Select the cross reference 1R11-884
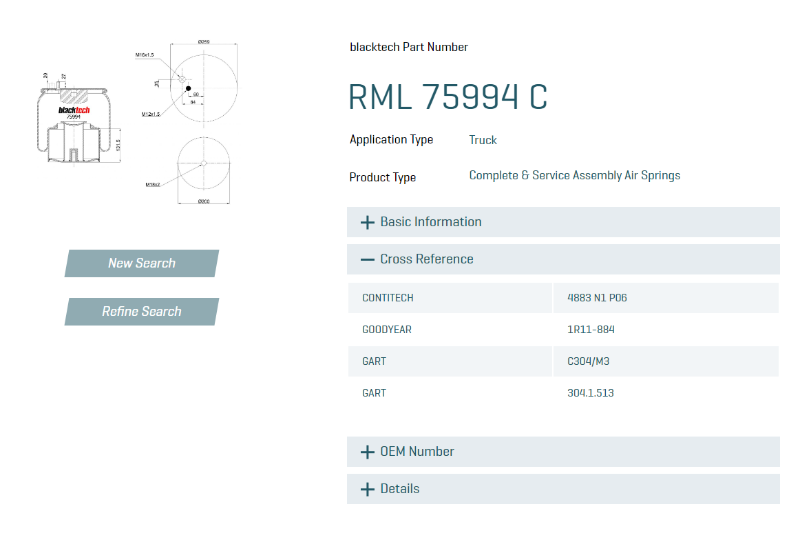 coord(591,330)
